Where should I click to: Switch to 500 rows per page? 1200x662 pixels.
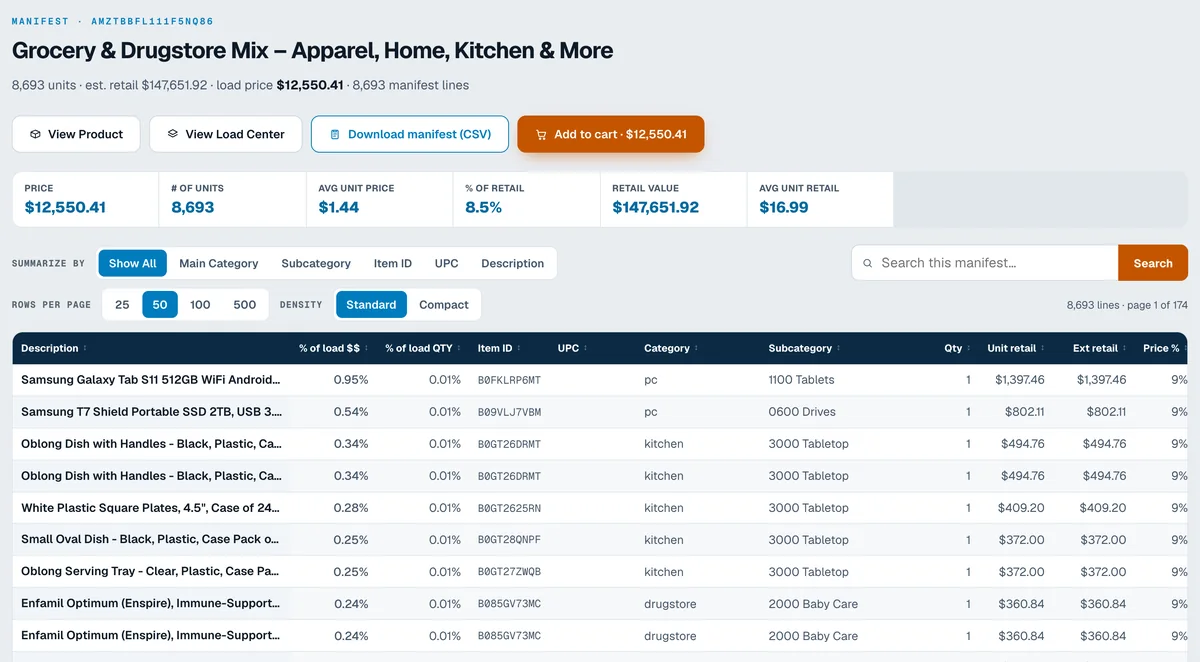point(244,305)
